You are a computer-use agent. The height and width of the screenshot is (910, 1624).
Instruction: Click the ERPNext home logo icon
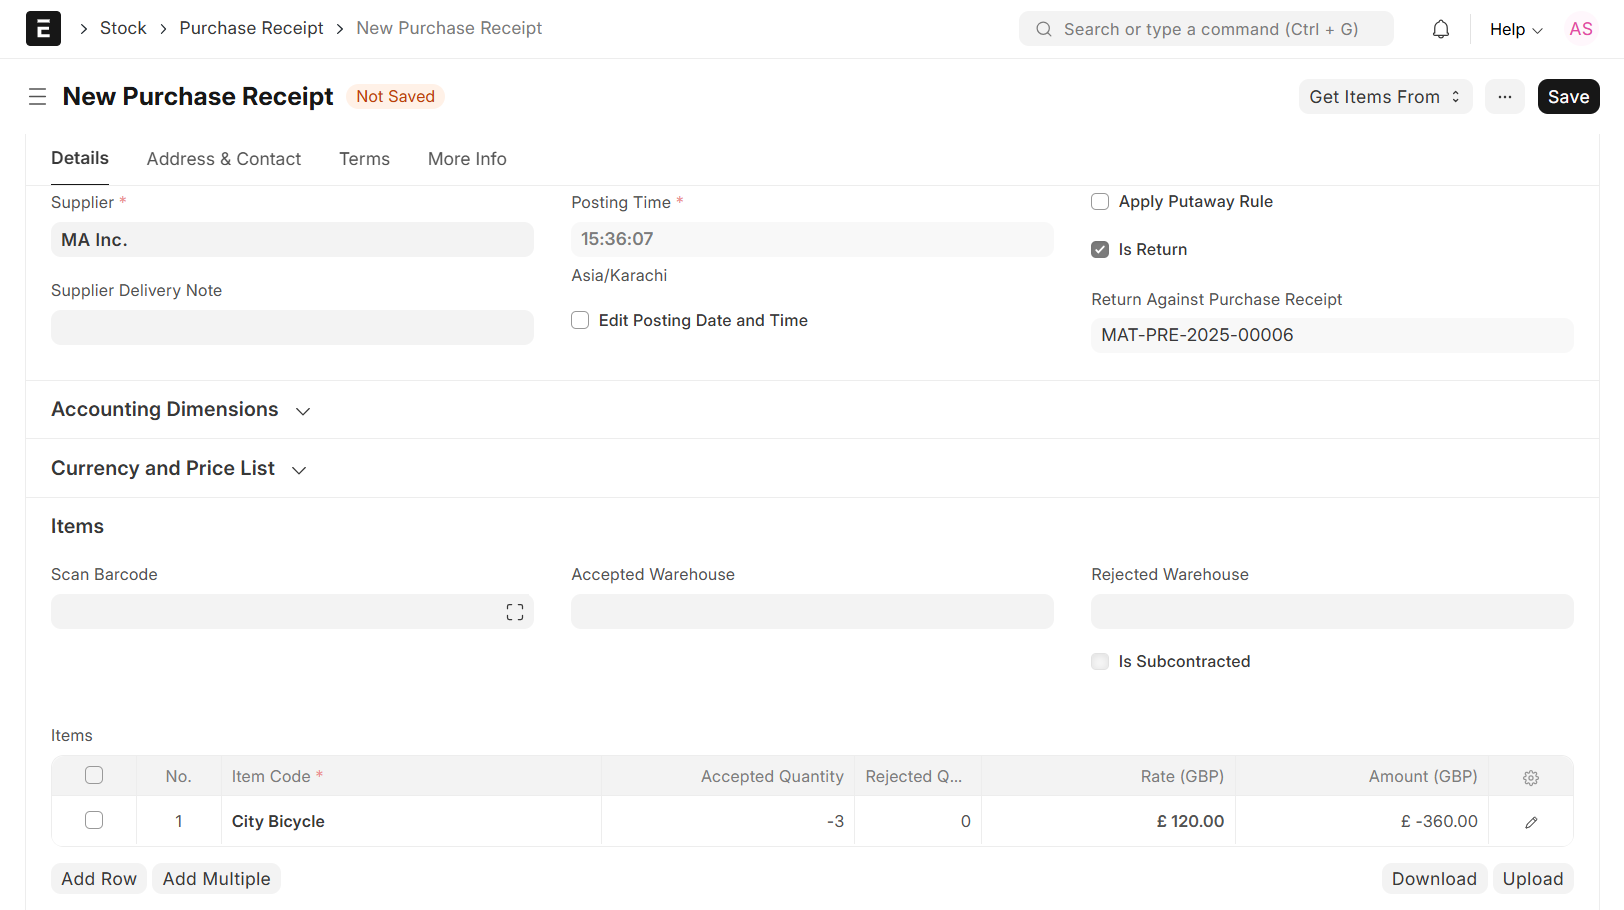point(43,29)
